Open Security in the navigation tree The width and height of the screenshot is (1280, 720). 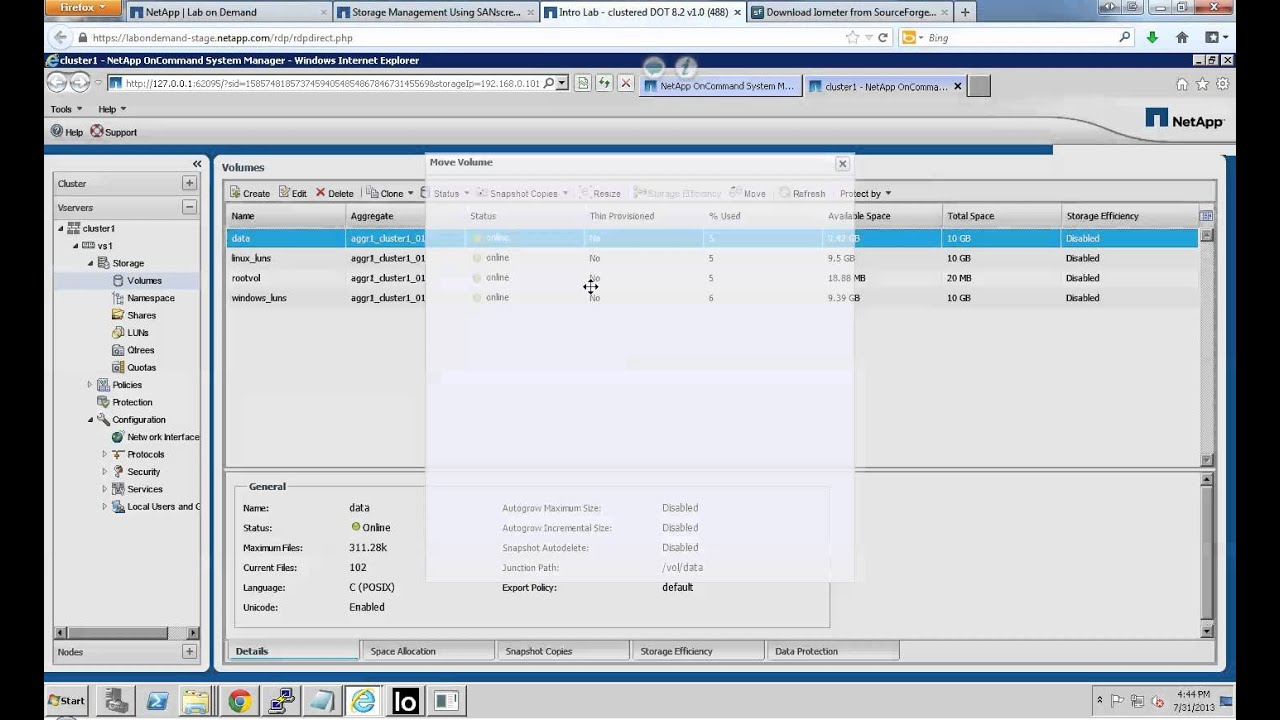pyautogui.click(x=143, y=472)
